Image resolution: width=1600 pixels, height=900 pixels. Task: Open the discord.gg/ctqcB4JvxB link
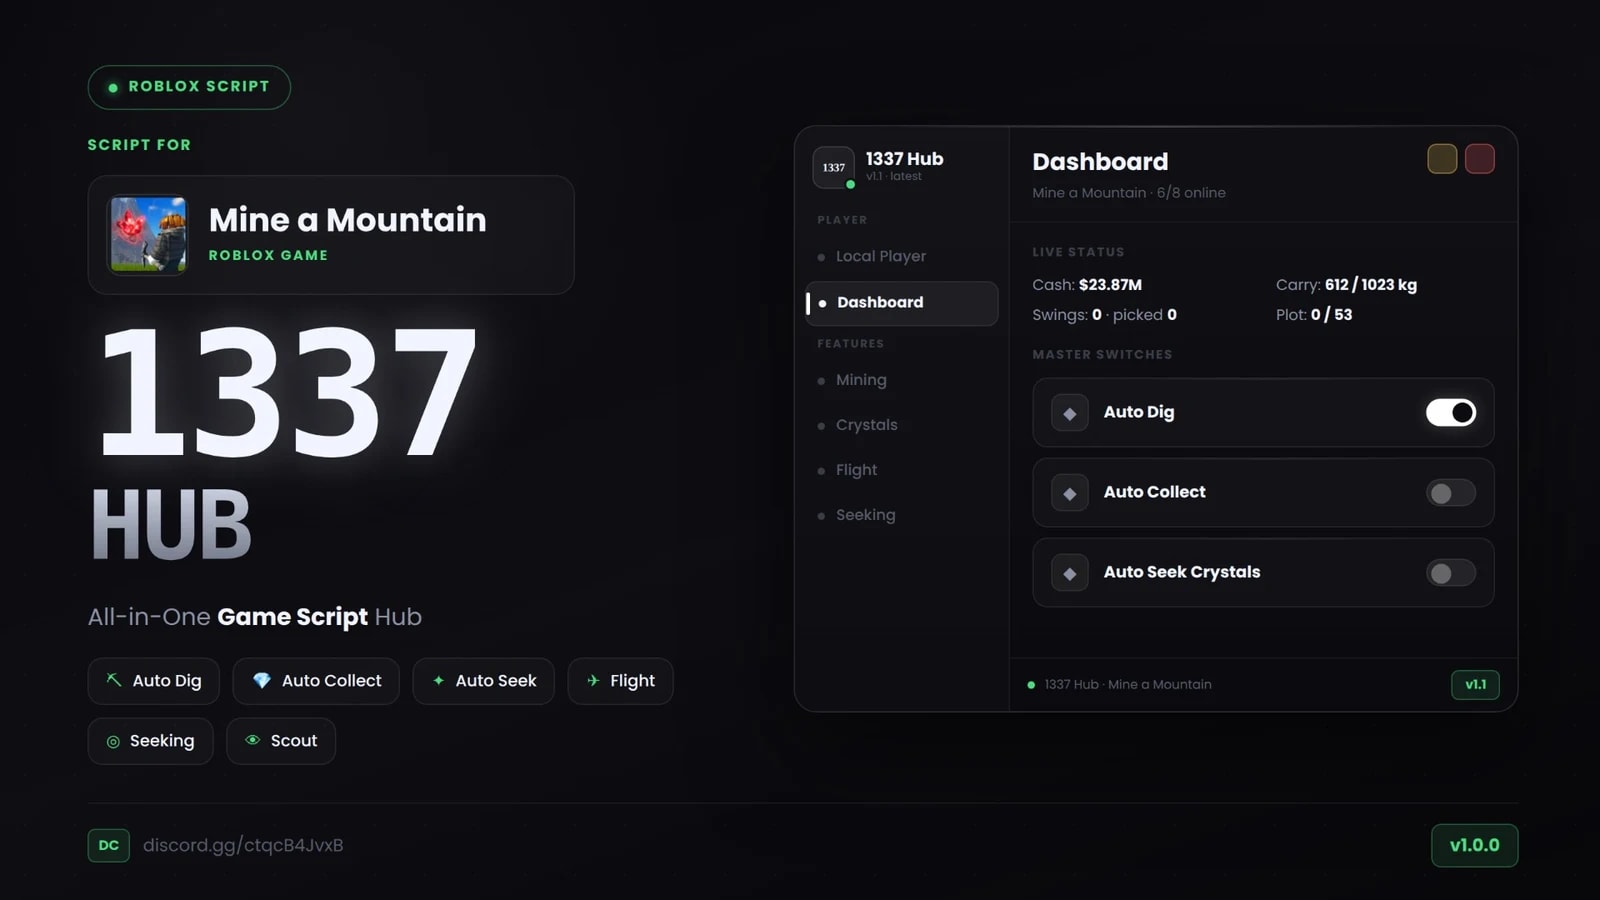[243, 845]
